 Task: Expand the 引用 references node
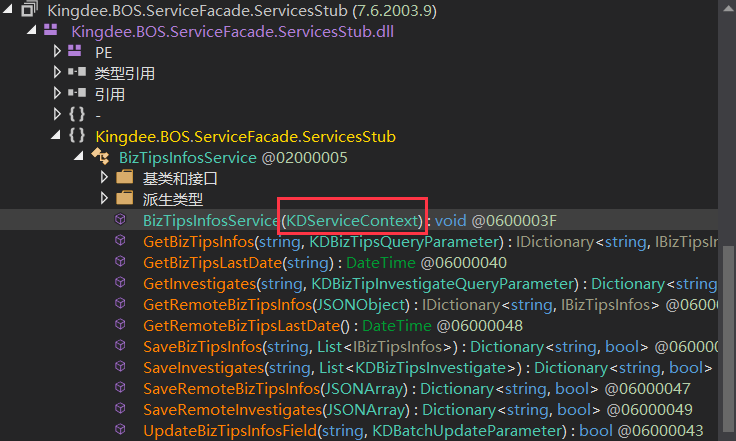[57, 93]
